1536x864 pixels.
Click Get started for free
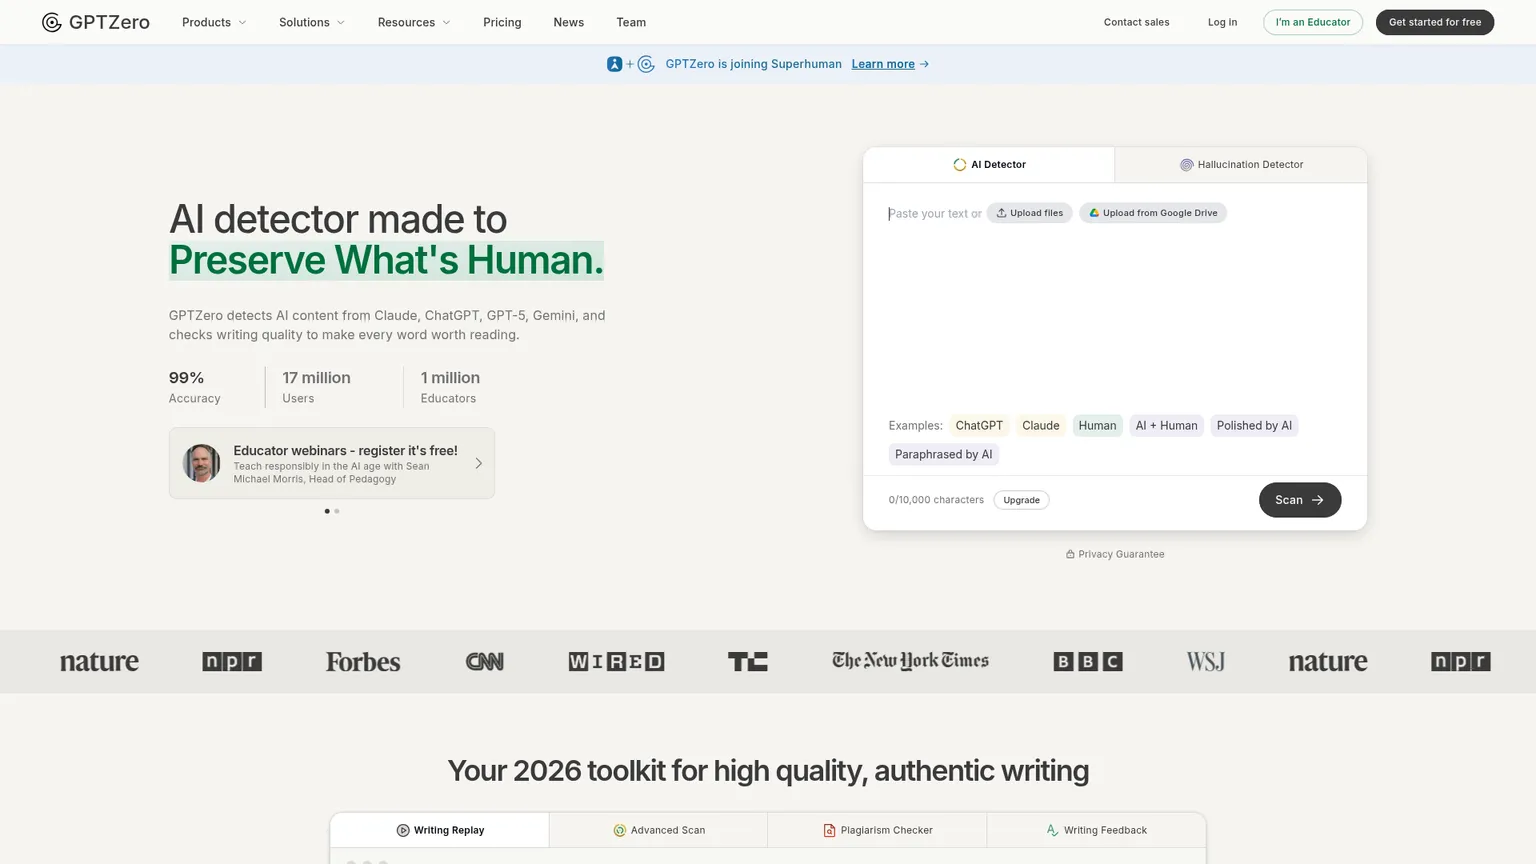coord(1435,22)
